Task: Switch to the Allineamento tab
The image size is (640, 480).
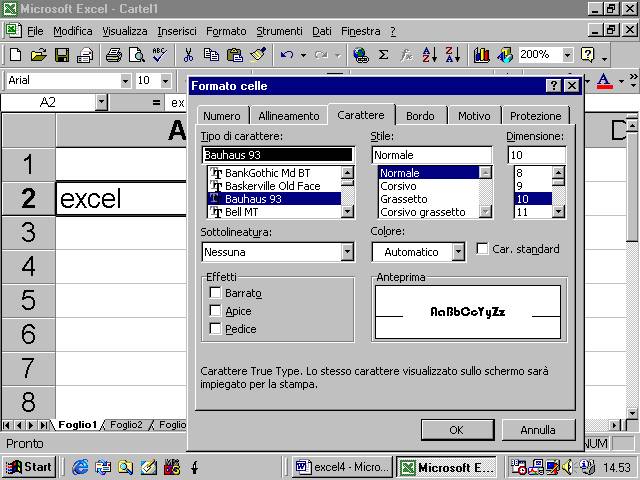Action: 289,116
